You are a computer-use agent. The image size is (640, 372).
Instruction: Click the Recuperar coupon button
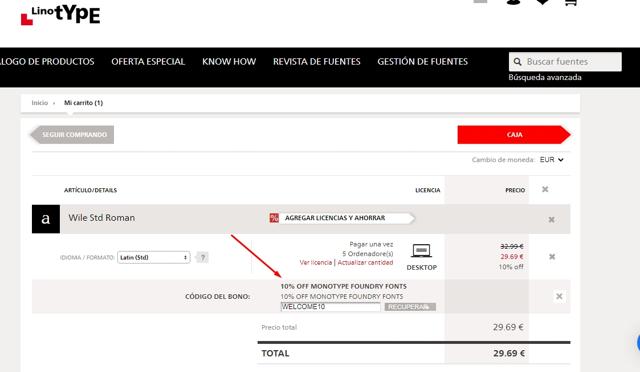point(410,307)
